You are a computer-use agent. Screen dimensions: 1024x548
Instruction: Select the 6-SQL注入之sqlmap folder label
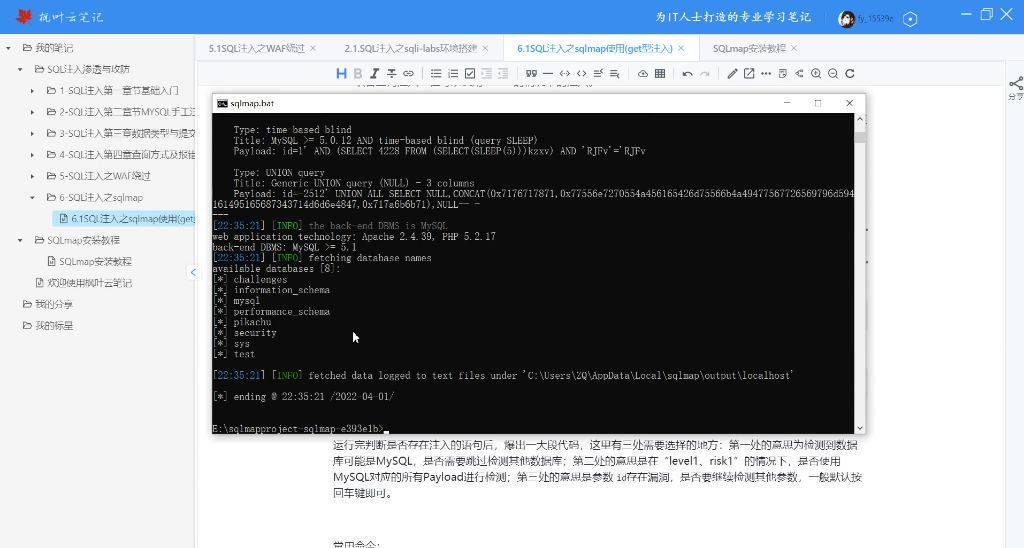tap(101, 197)
